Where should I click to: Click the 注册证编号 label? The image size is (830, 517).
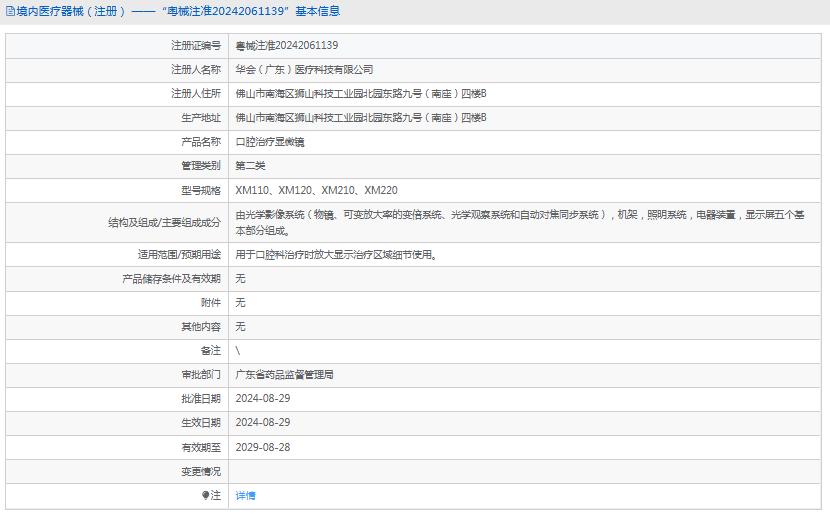[196, 46]
